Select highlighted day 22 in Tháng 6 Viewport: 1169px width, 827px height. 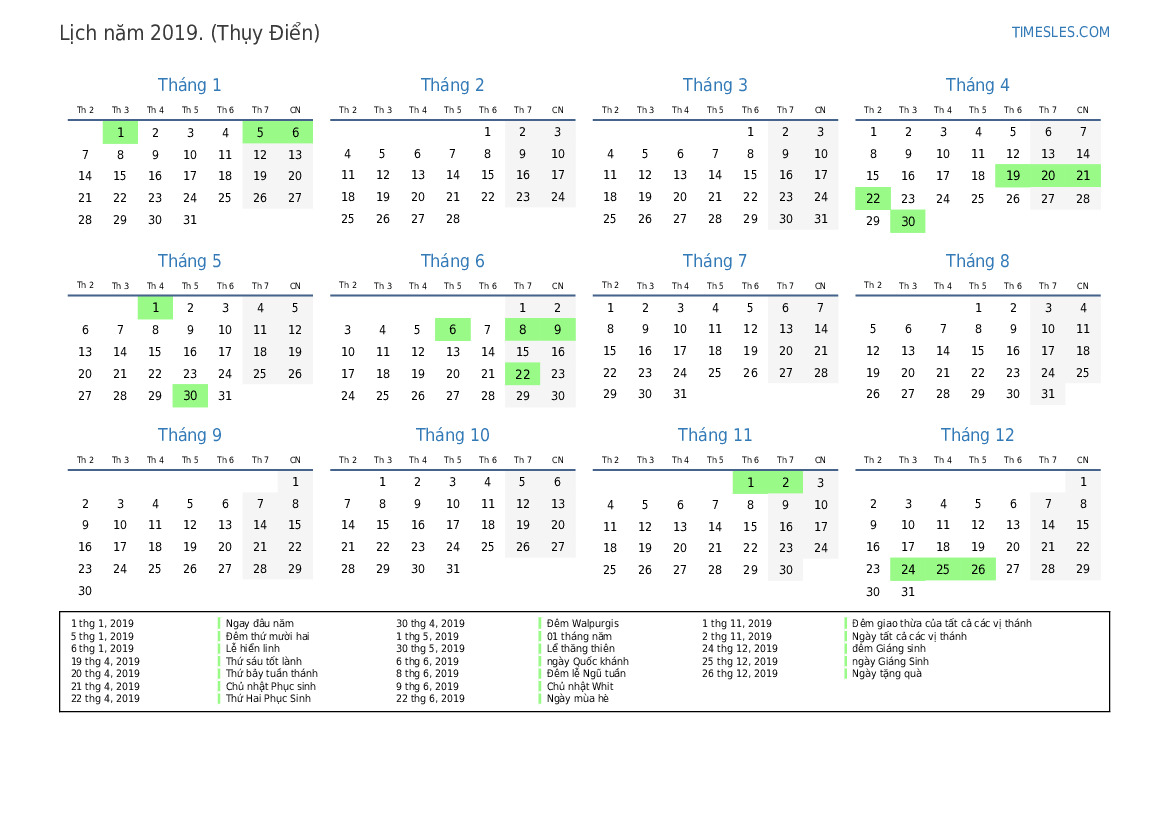[x=522, y=374]
